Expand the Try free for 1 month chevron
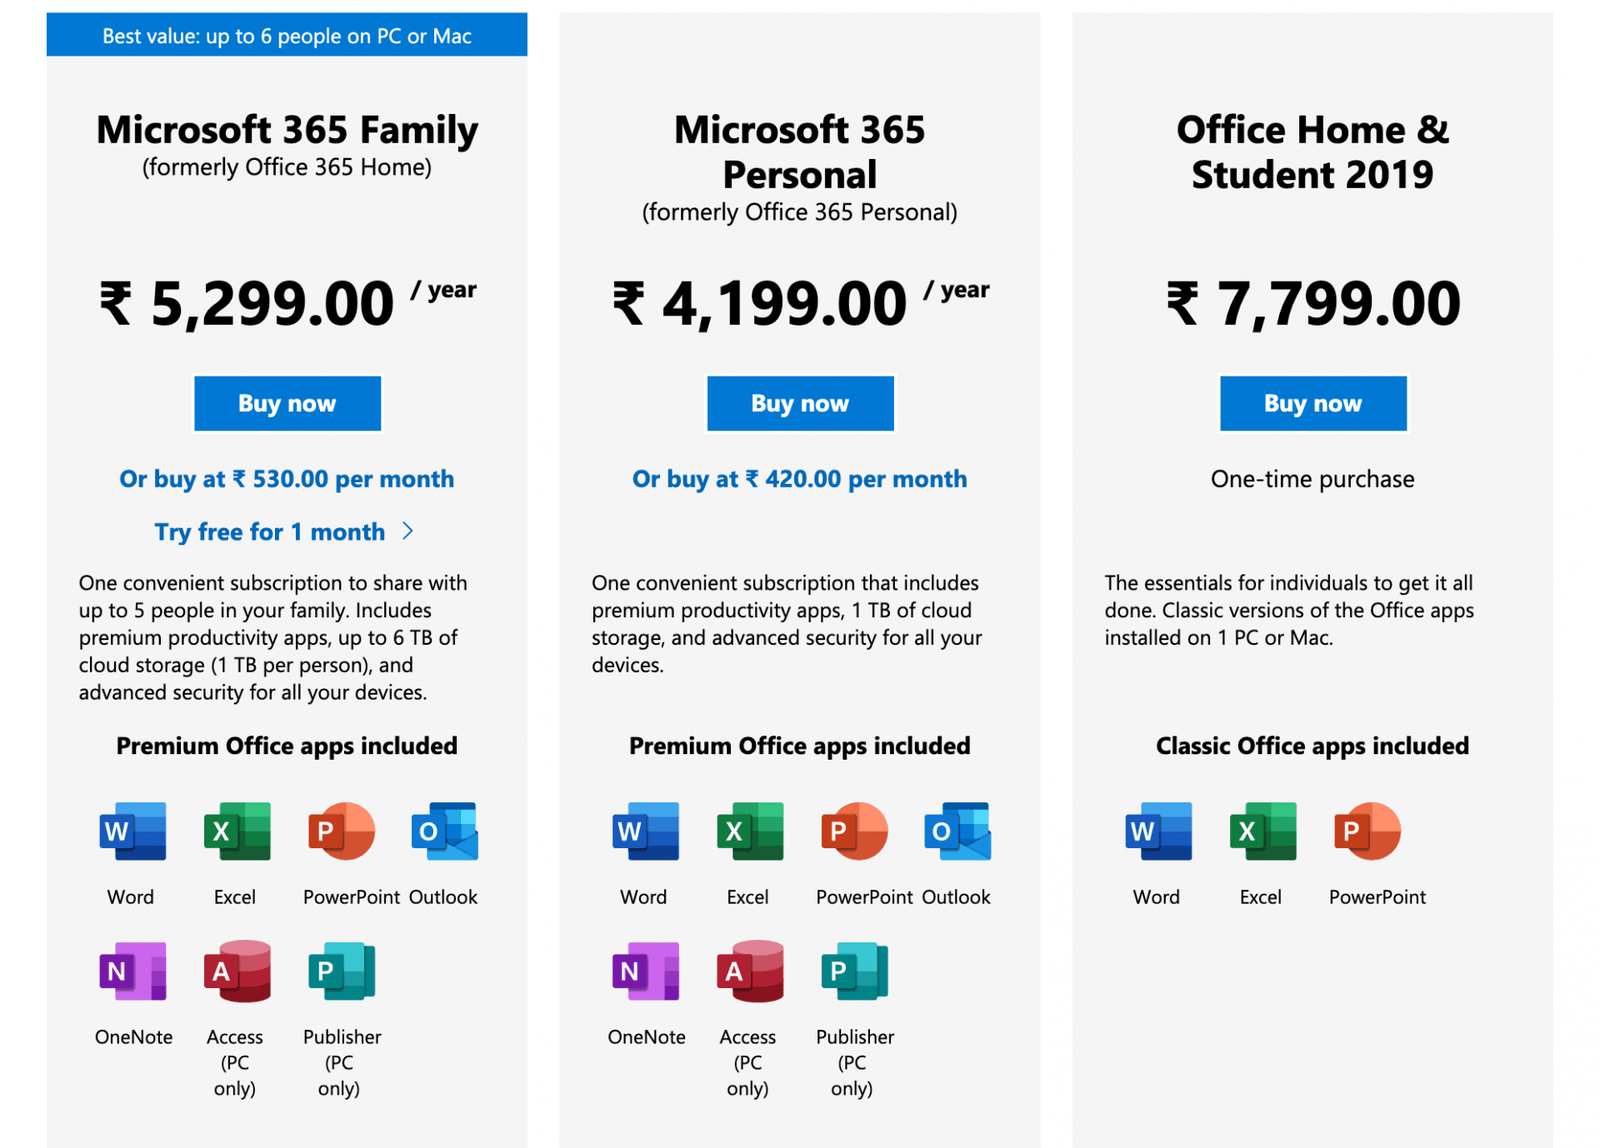This screenshot has height=1148, width=1600. 408,532
